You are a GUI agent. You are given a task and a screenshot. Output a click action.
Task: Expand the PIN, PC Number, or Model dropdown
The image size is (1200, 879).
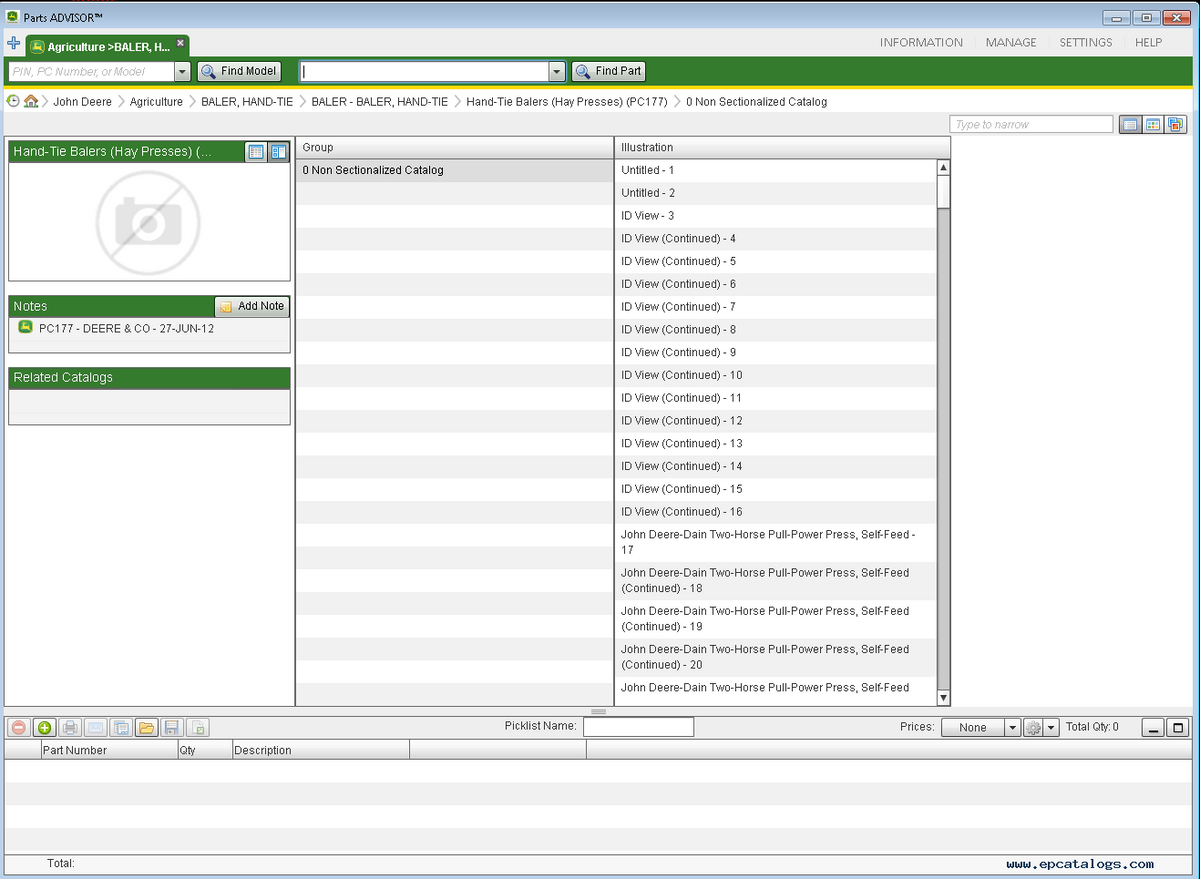coord(182,72)
